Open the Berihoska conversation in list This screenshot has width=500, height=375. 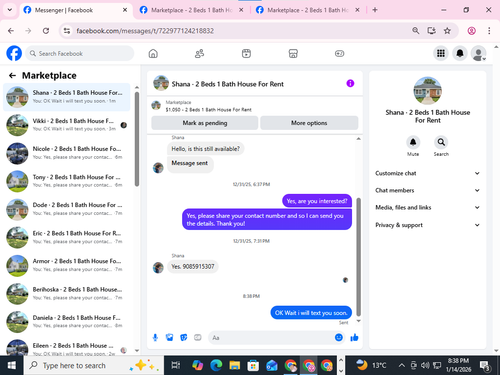(x=67, y=294)
